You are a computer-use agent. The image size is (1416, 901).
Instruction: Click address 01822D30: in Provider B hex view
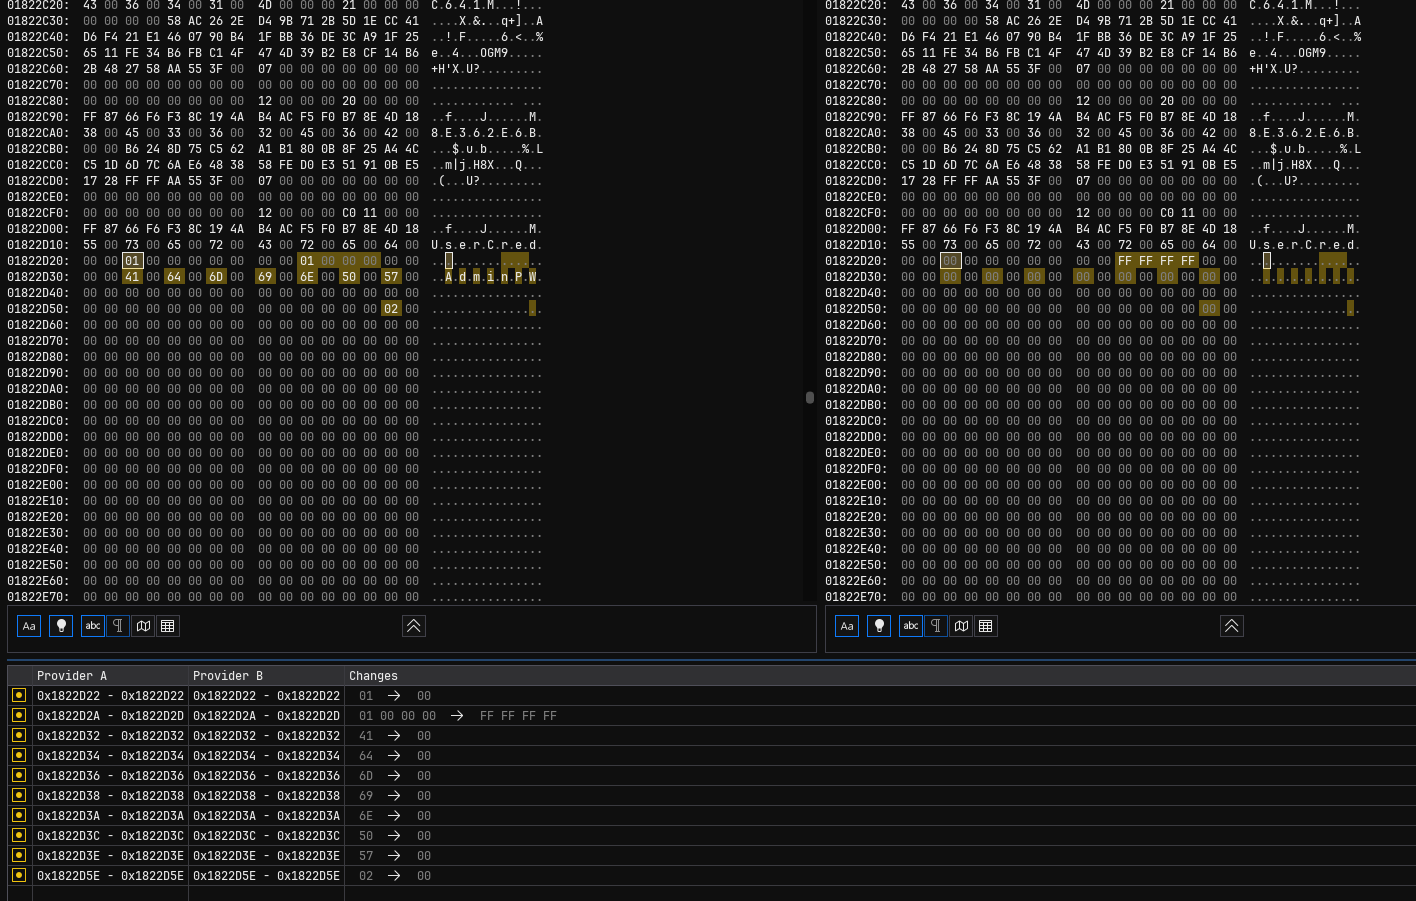point(857,277)
